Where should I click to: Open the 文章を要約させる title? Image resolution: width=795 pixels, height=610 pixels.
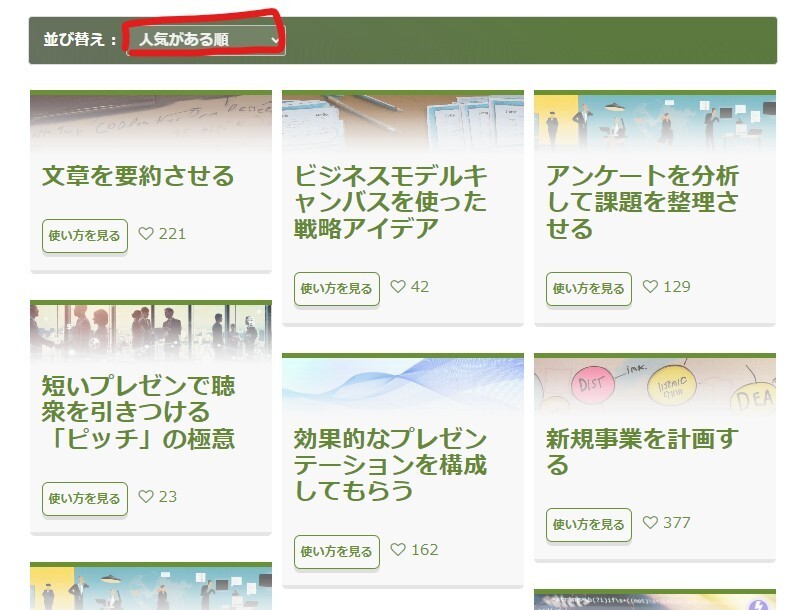[138, 175]
